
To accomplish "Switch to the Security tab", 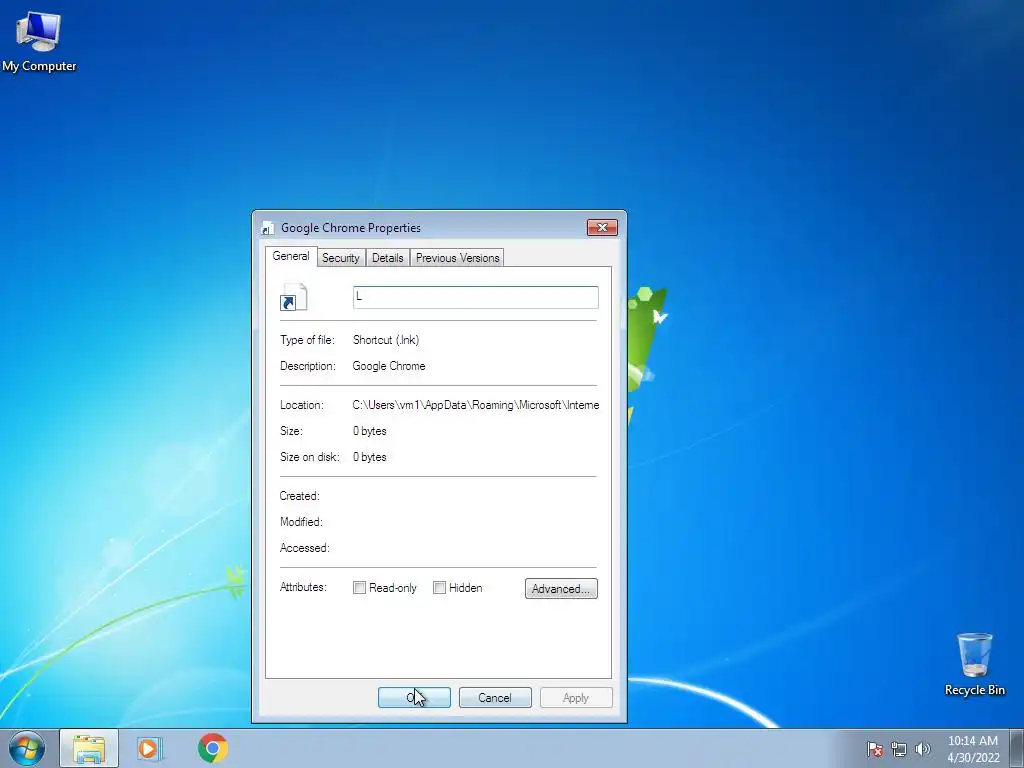I will click(340, 258).
